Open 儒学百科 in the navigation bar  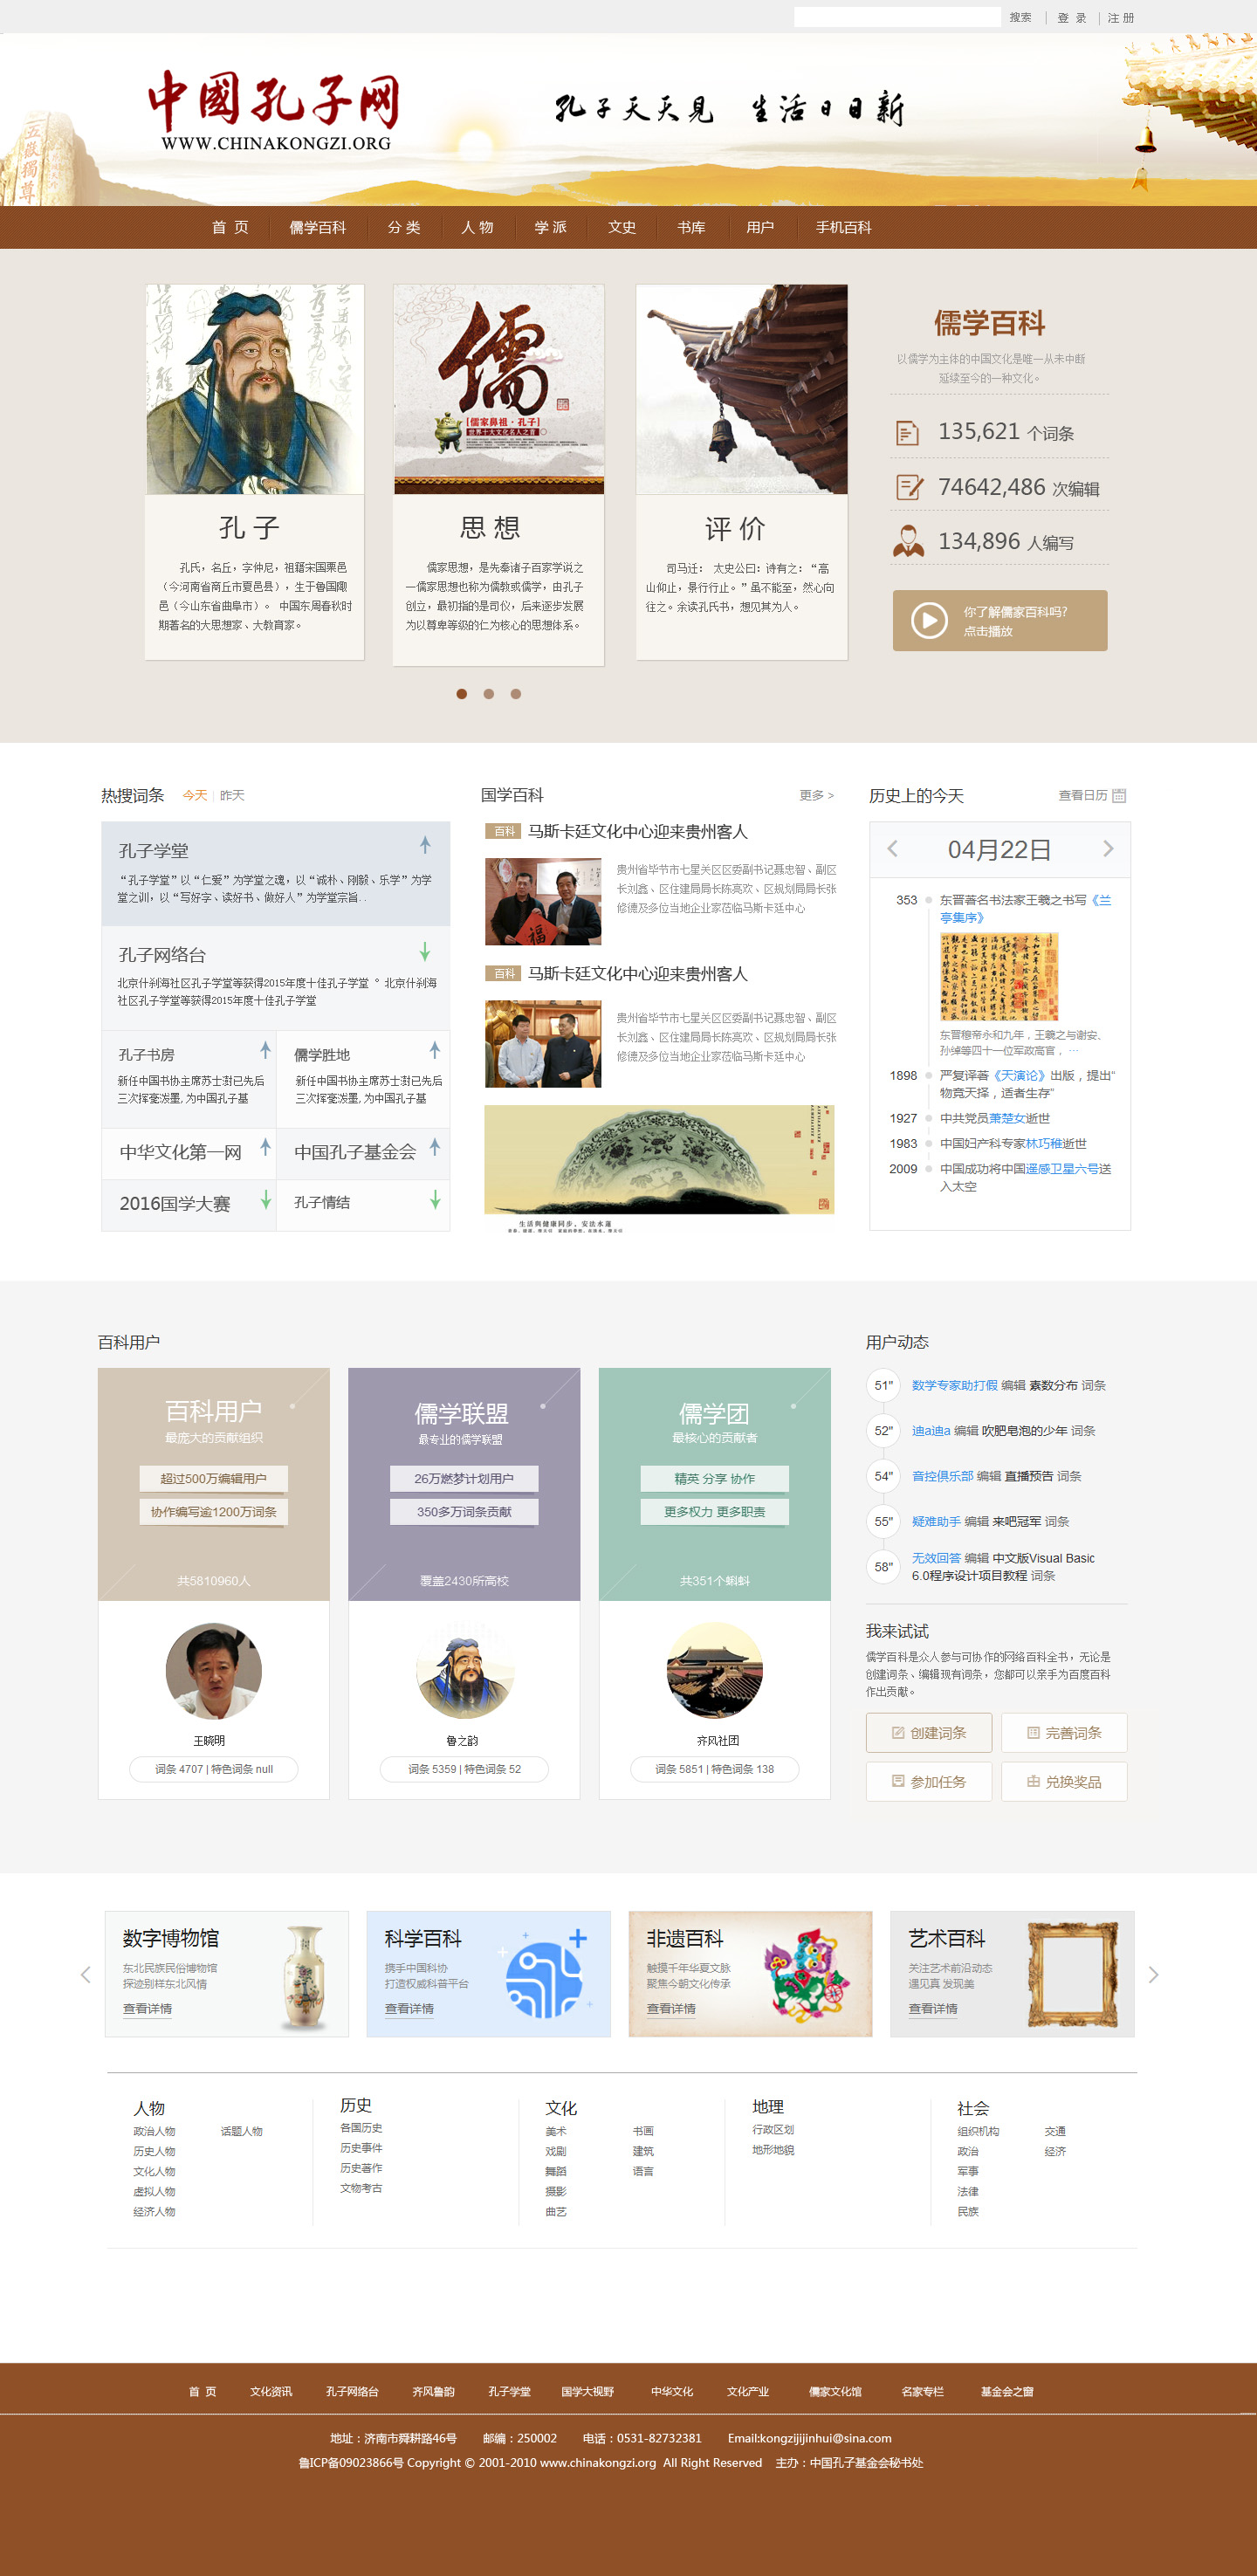pos(317,228)
